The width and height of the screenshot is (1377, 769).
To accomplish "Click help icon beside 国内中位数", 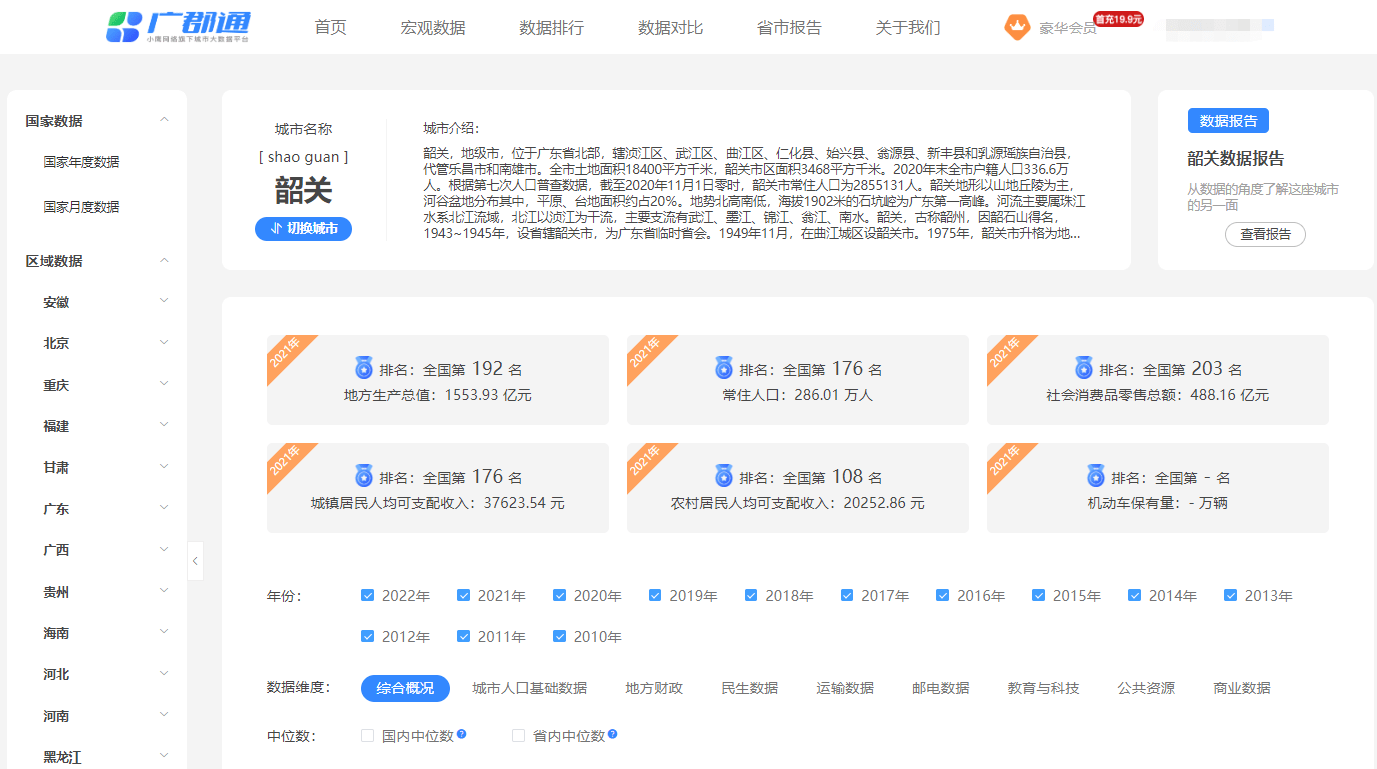I will point(462,735).
